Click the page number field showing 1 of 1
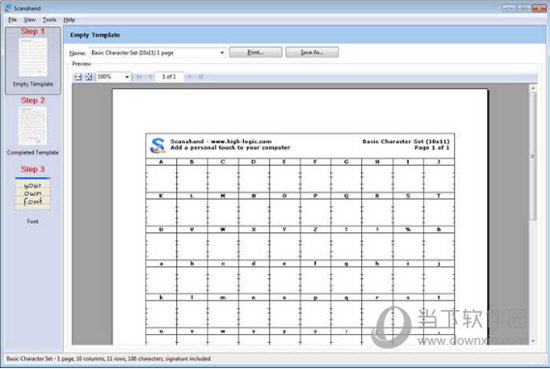The height and width of the screenshot is (369, 550). [169, 77]
